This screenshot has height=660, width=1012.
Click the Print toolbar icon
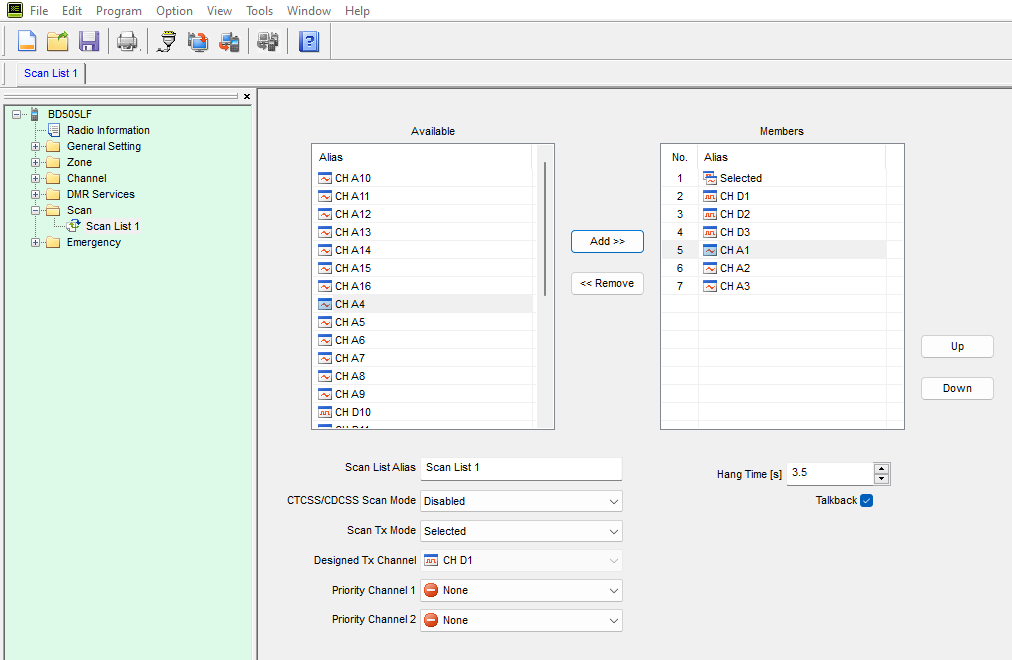pyautogui.click(x=127, y=42)
